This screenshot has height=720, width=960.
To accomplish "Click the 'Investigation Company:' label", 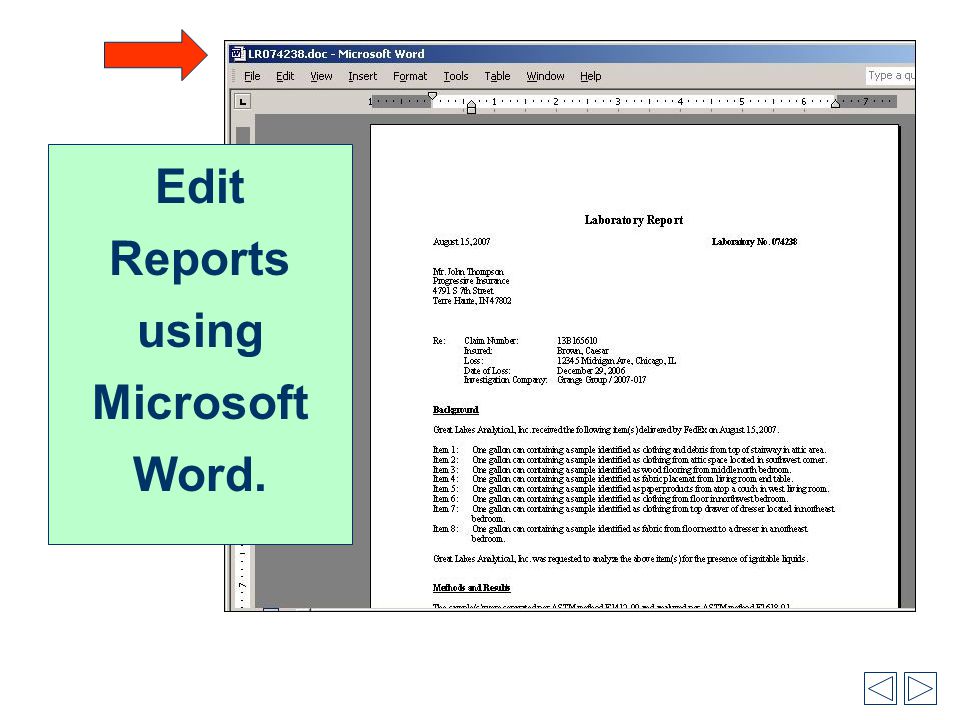I will pos(505,380).
